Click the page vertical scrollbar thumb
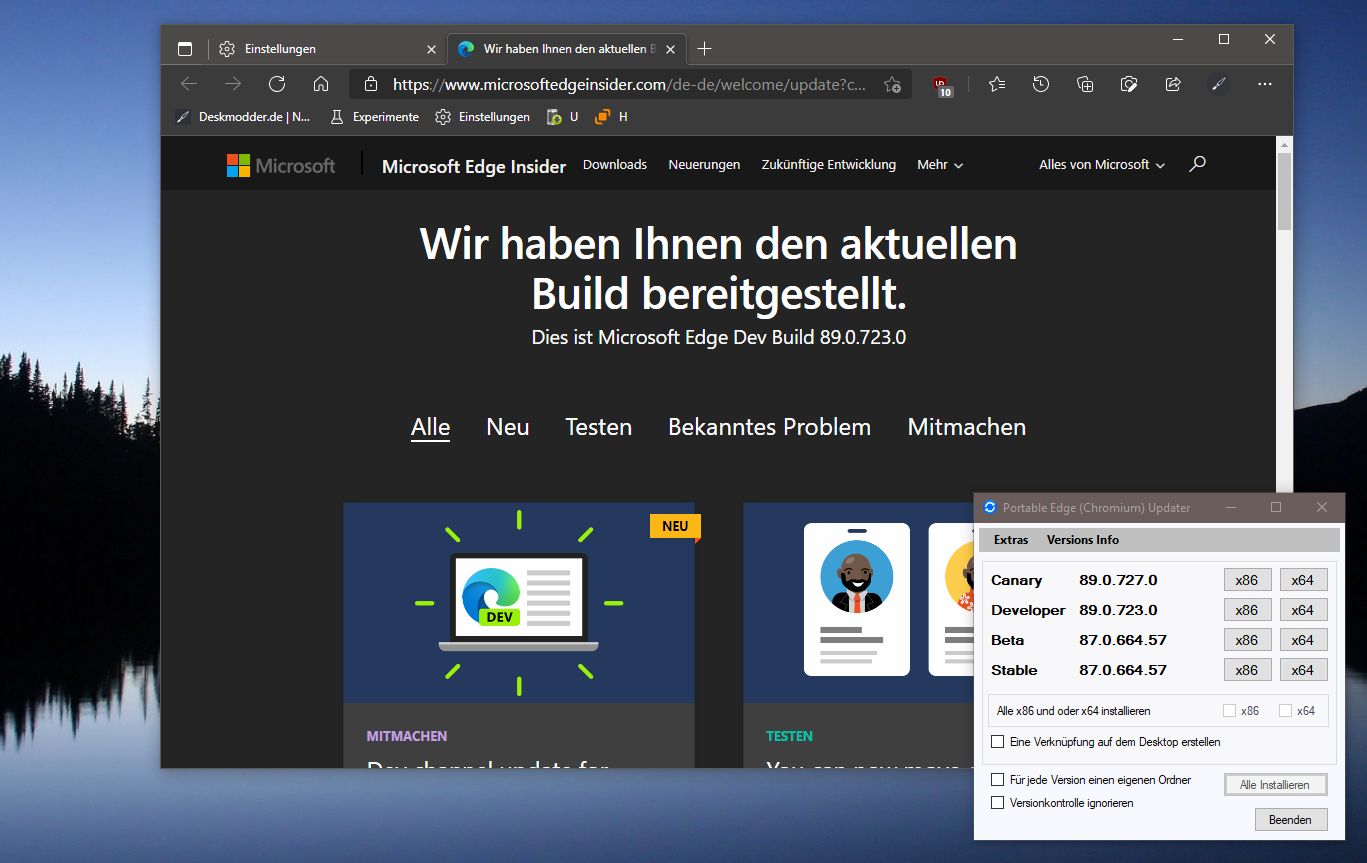The width and height of the screenshot is (1367, 863). point(1284,192)
